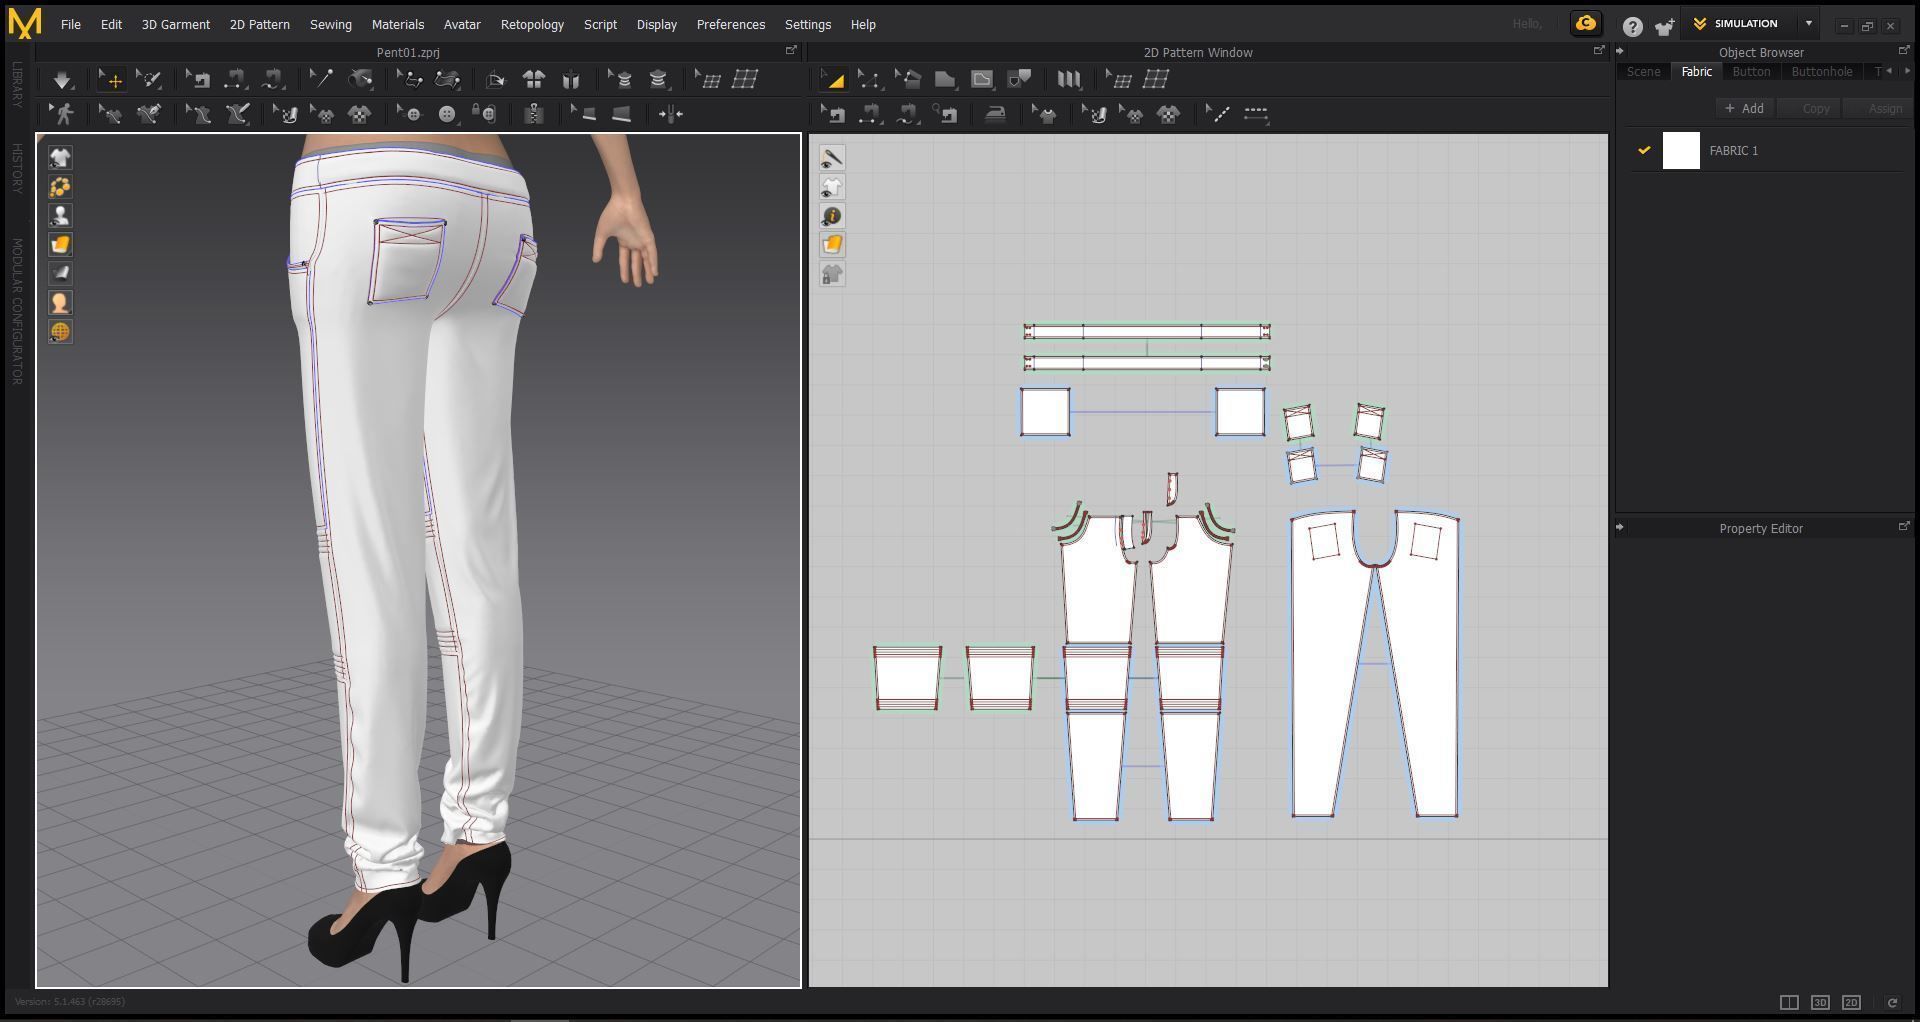Collapse Property Editor with arrow icon
The width and height of the screenshot is (1920, 1022).
(1620, 528)
